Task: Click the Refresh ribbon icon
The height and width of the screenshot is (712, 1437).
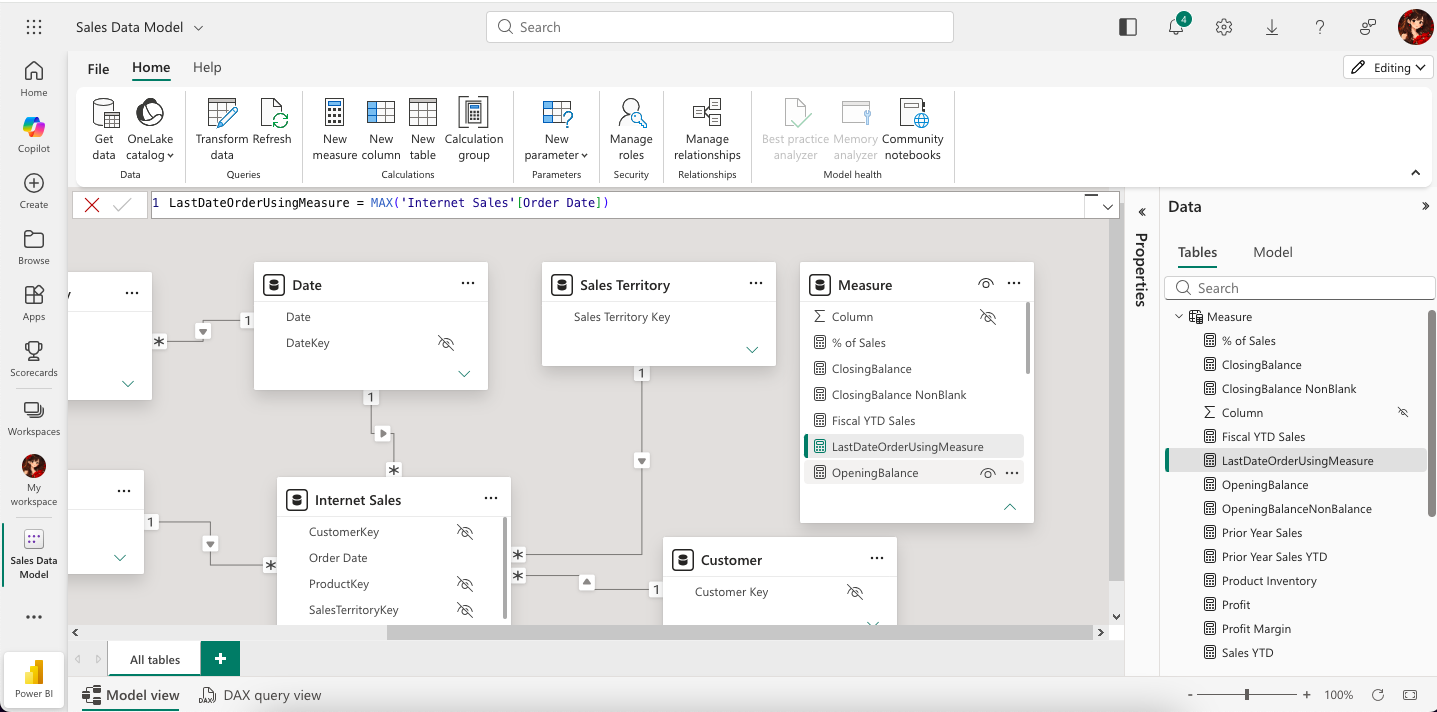Action: (x=272, y=122)
